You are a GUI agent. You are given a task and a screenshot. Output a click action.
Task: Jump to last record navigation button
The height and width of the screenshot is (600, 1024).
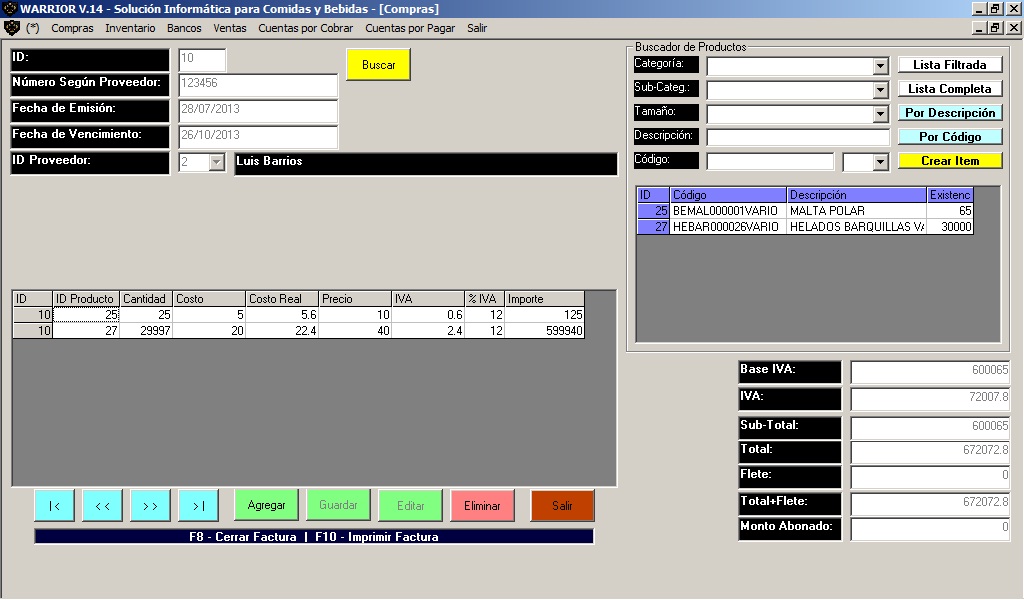[x=198, y=506]
